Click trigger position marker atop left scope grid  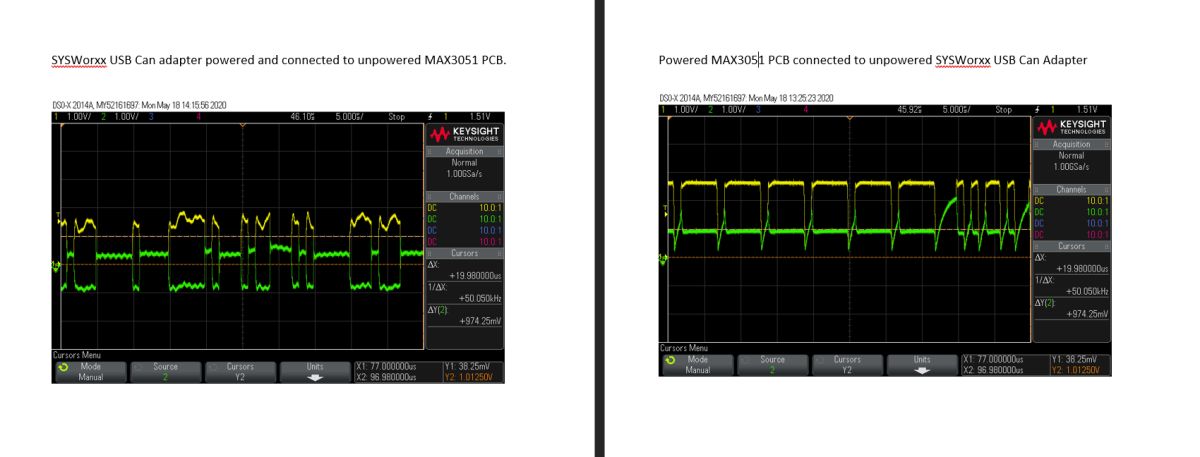(x=242, y=125)
